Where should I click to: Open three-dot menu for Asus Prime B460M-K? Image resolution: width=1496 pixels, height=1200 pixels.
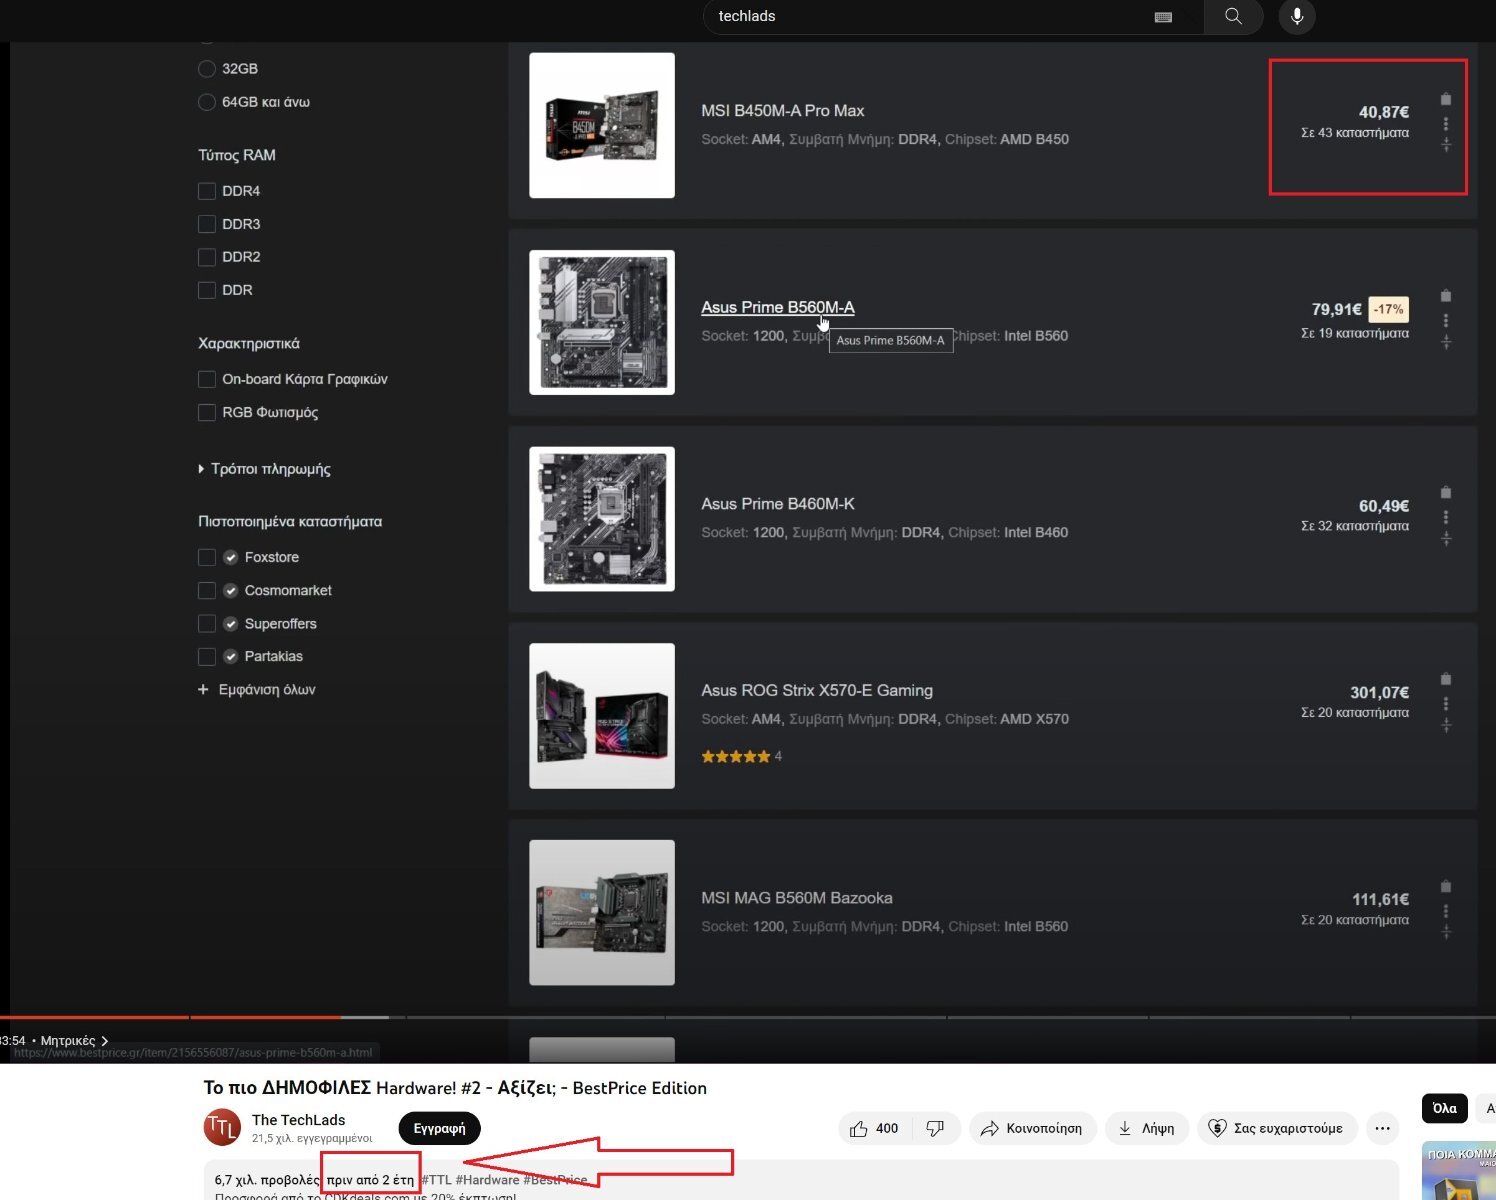(1446, 517)
